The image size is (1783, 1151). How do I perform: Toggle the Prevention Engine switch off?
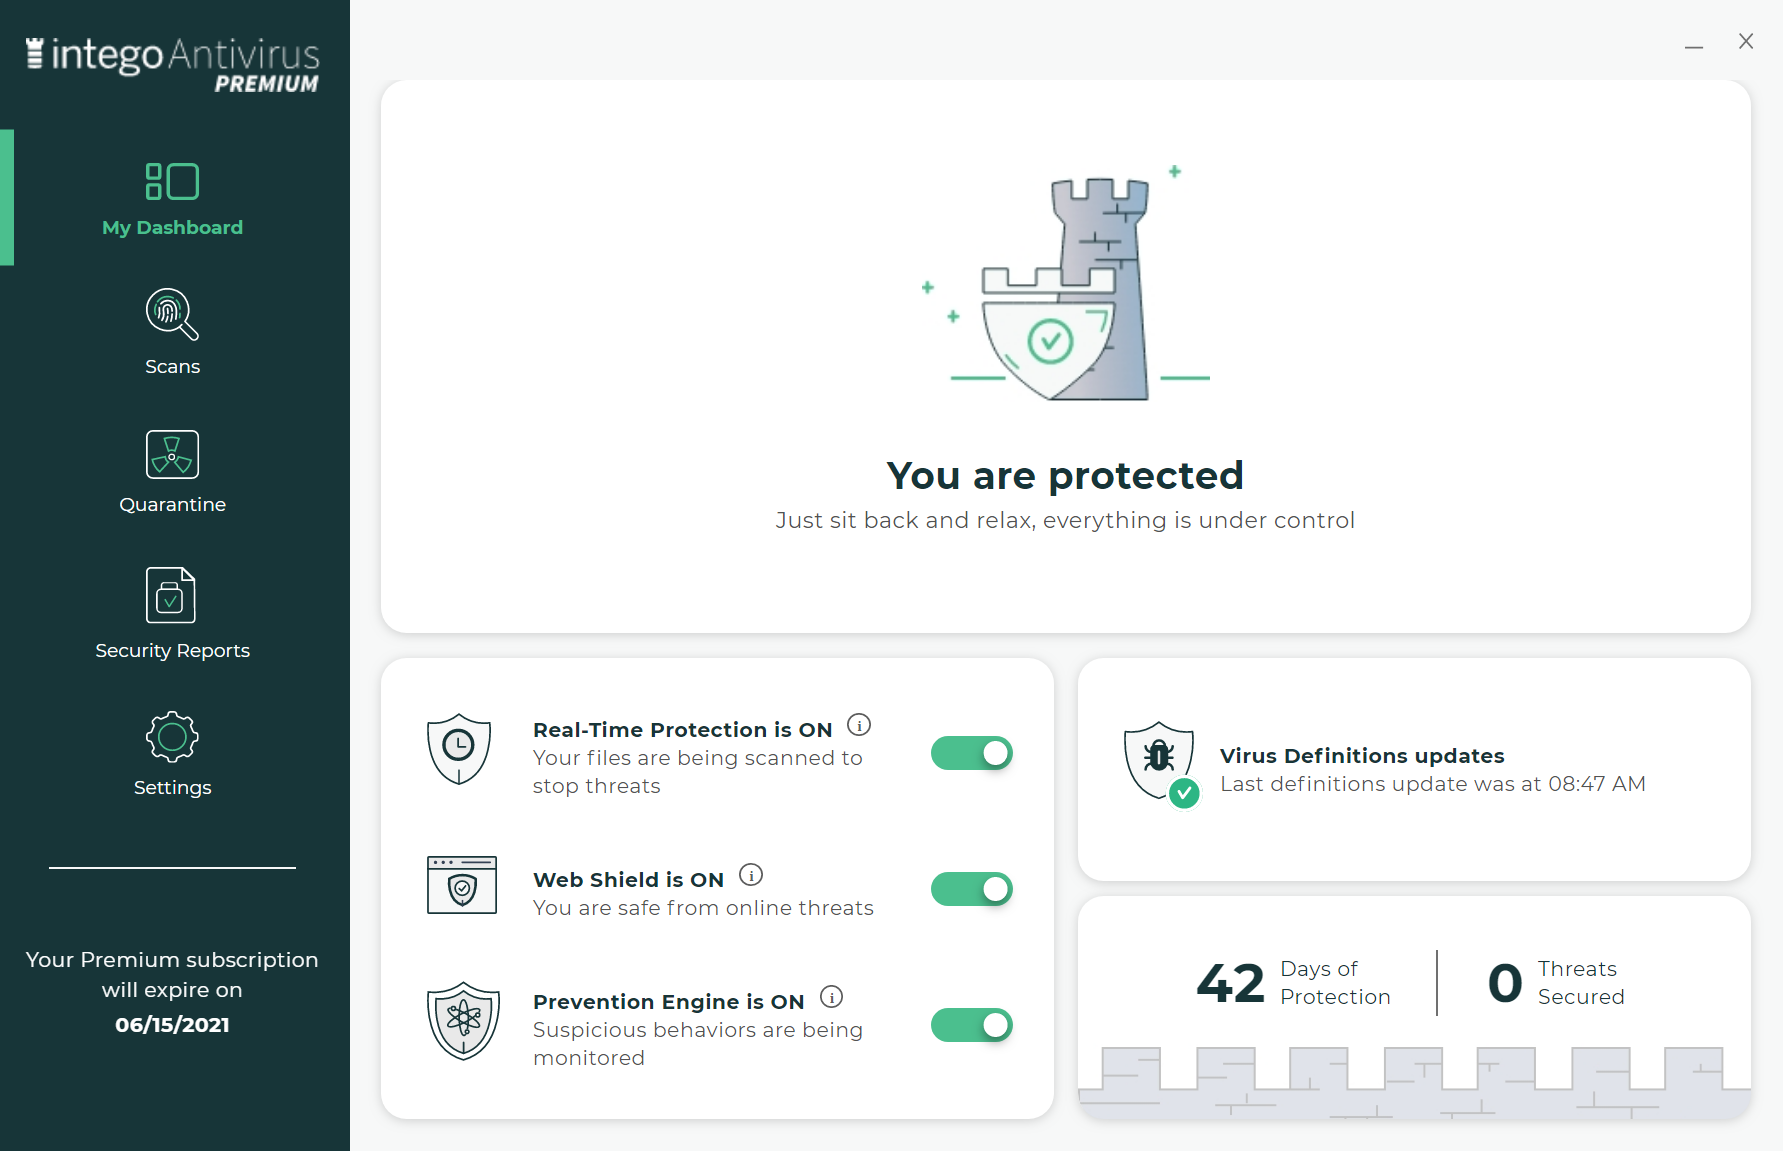click(971, 1025)
